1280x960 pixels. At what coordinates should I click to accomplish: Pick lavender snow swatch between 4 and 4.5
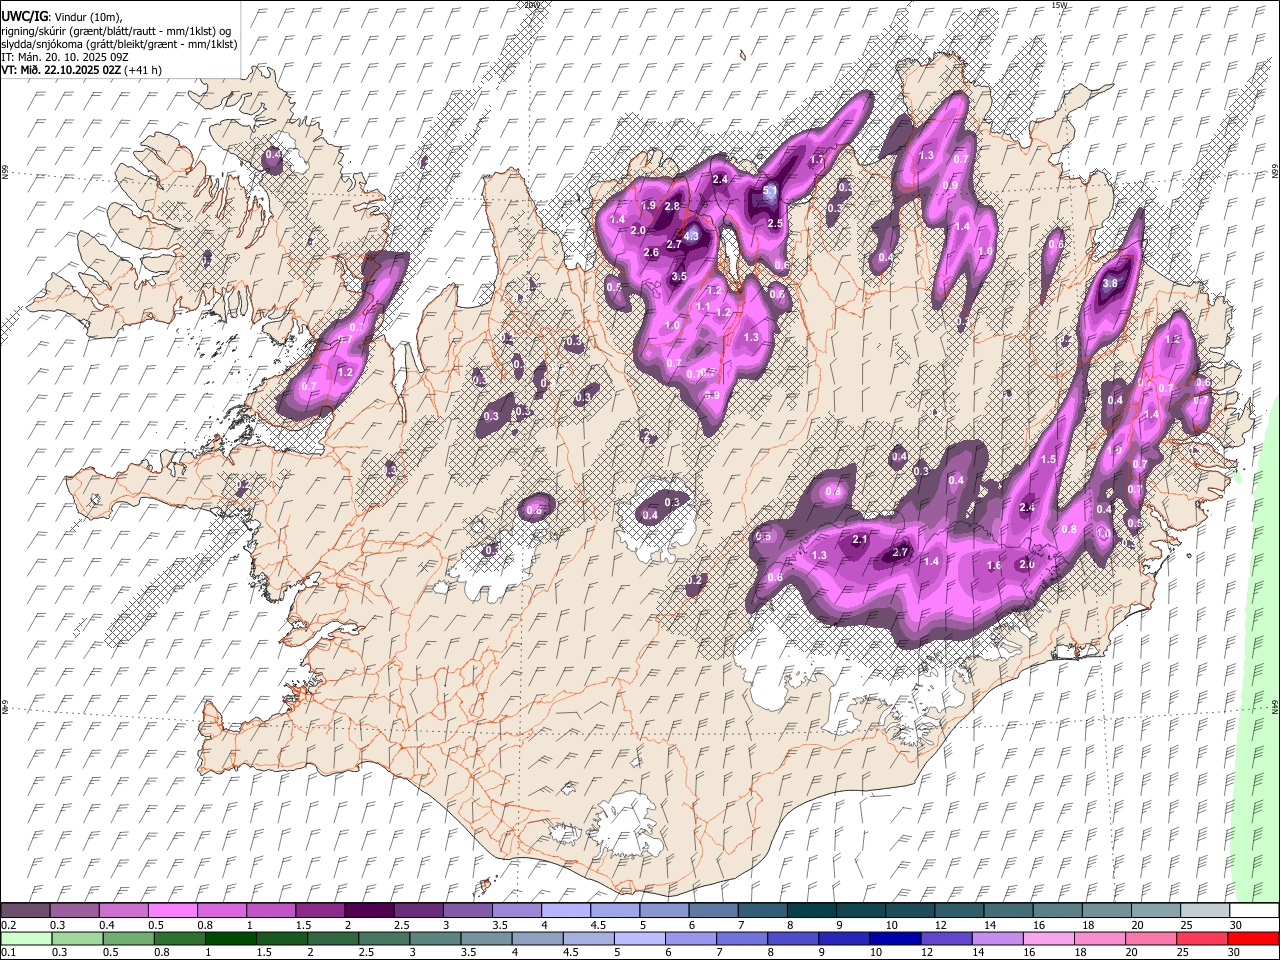pyautogui.click(x=565, y=910)
